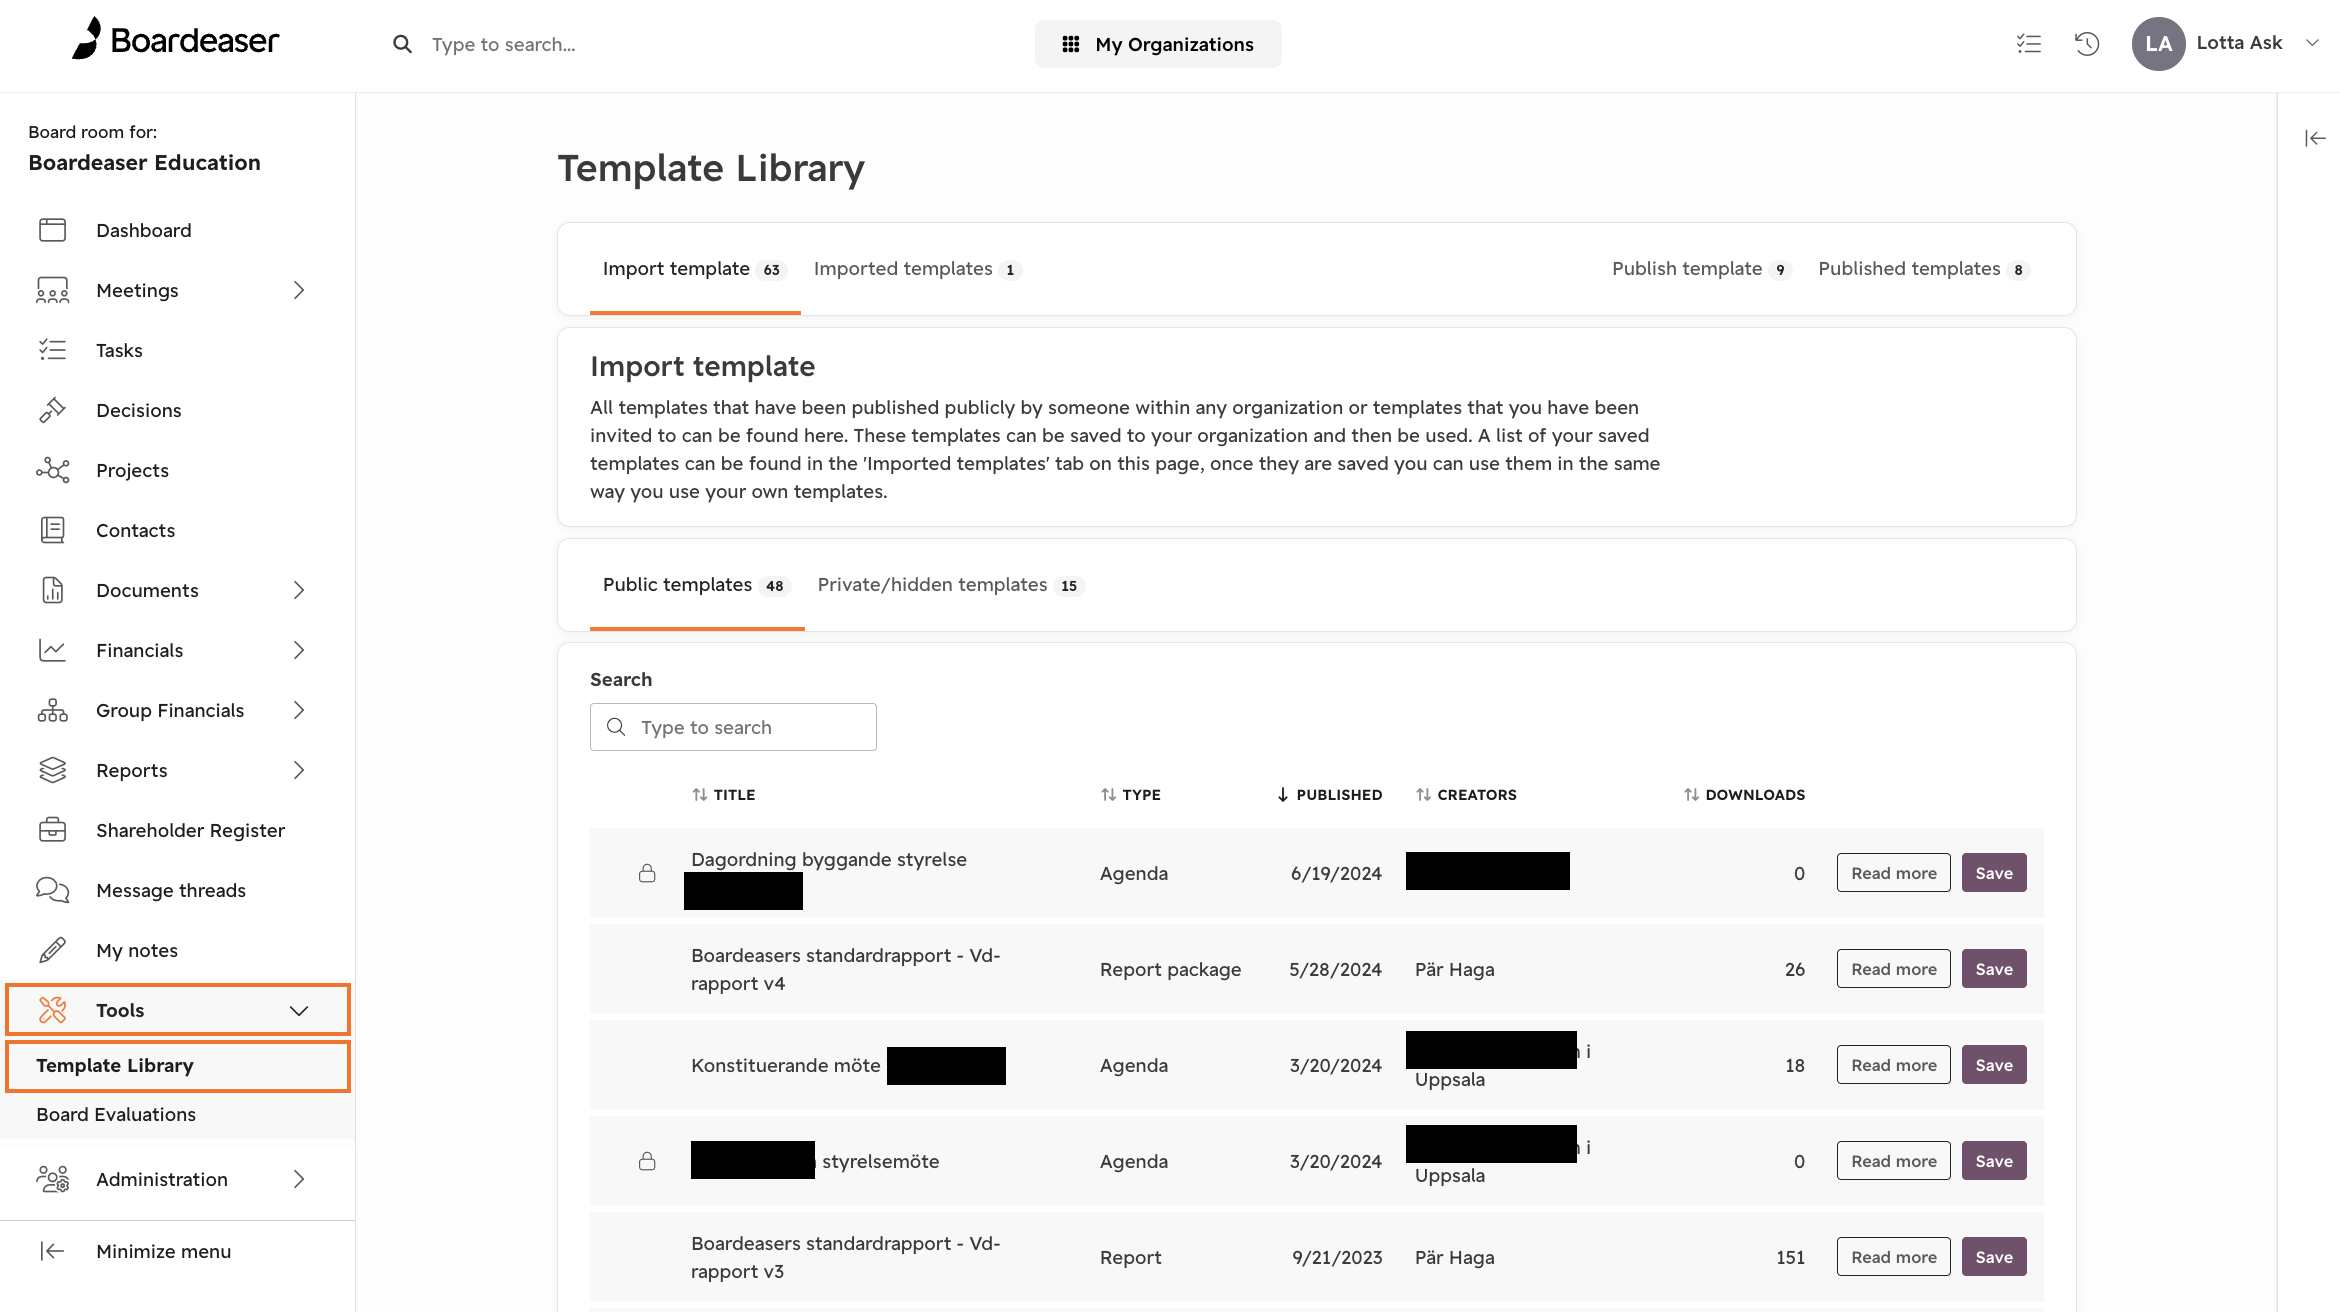Click the Projects network icon
The width and height of the screenshot is (2340, 1312).
(52, 470)
